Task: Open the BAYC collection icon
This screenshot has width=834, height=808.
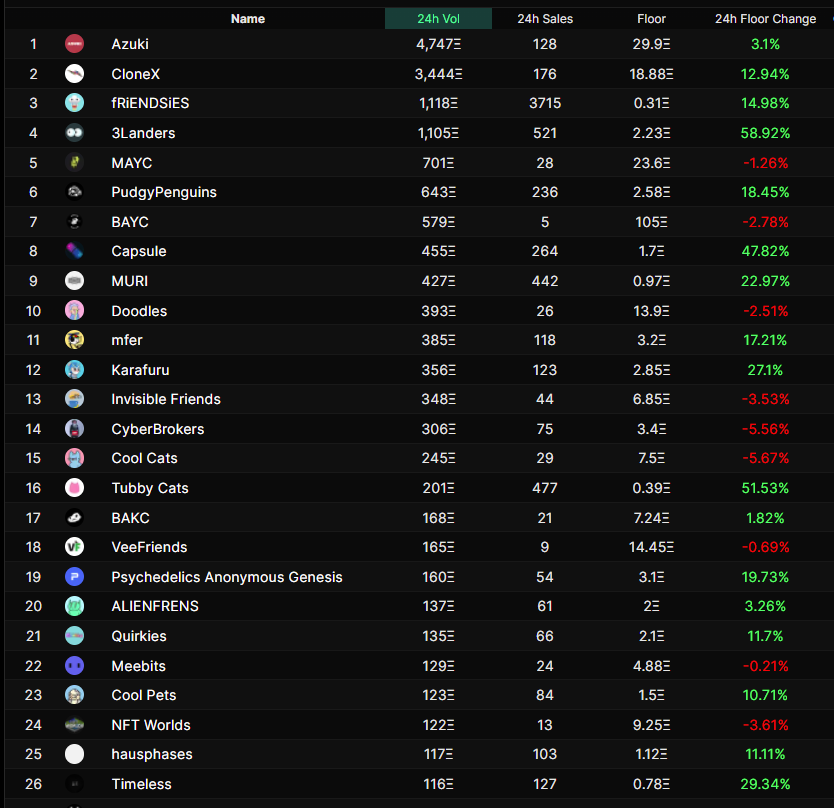Action: (x=74, y=221)
